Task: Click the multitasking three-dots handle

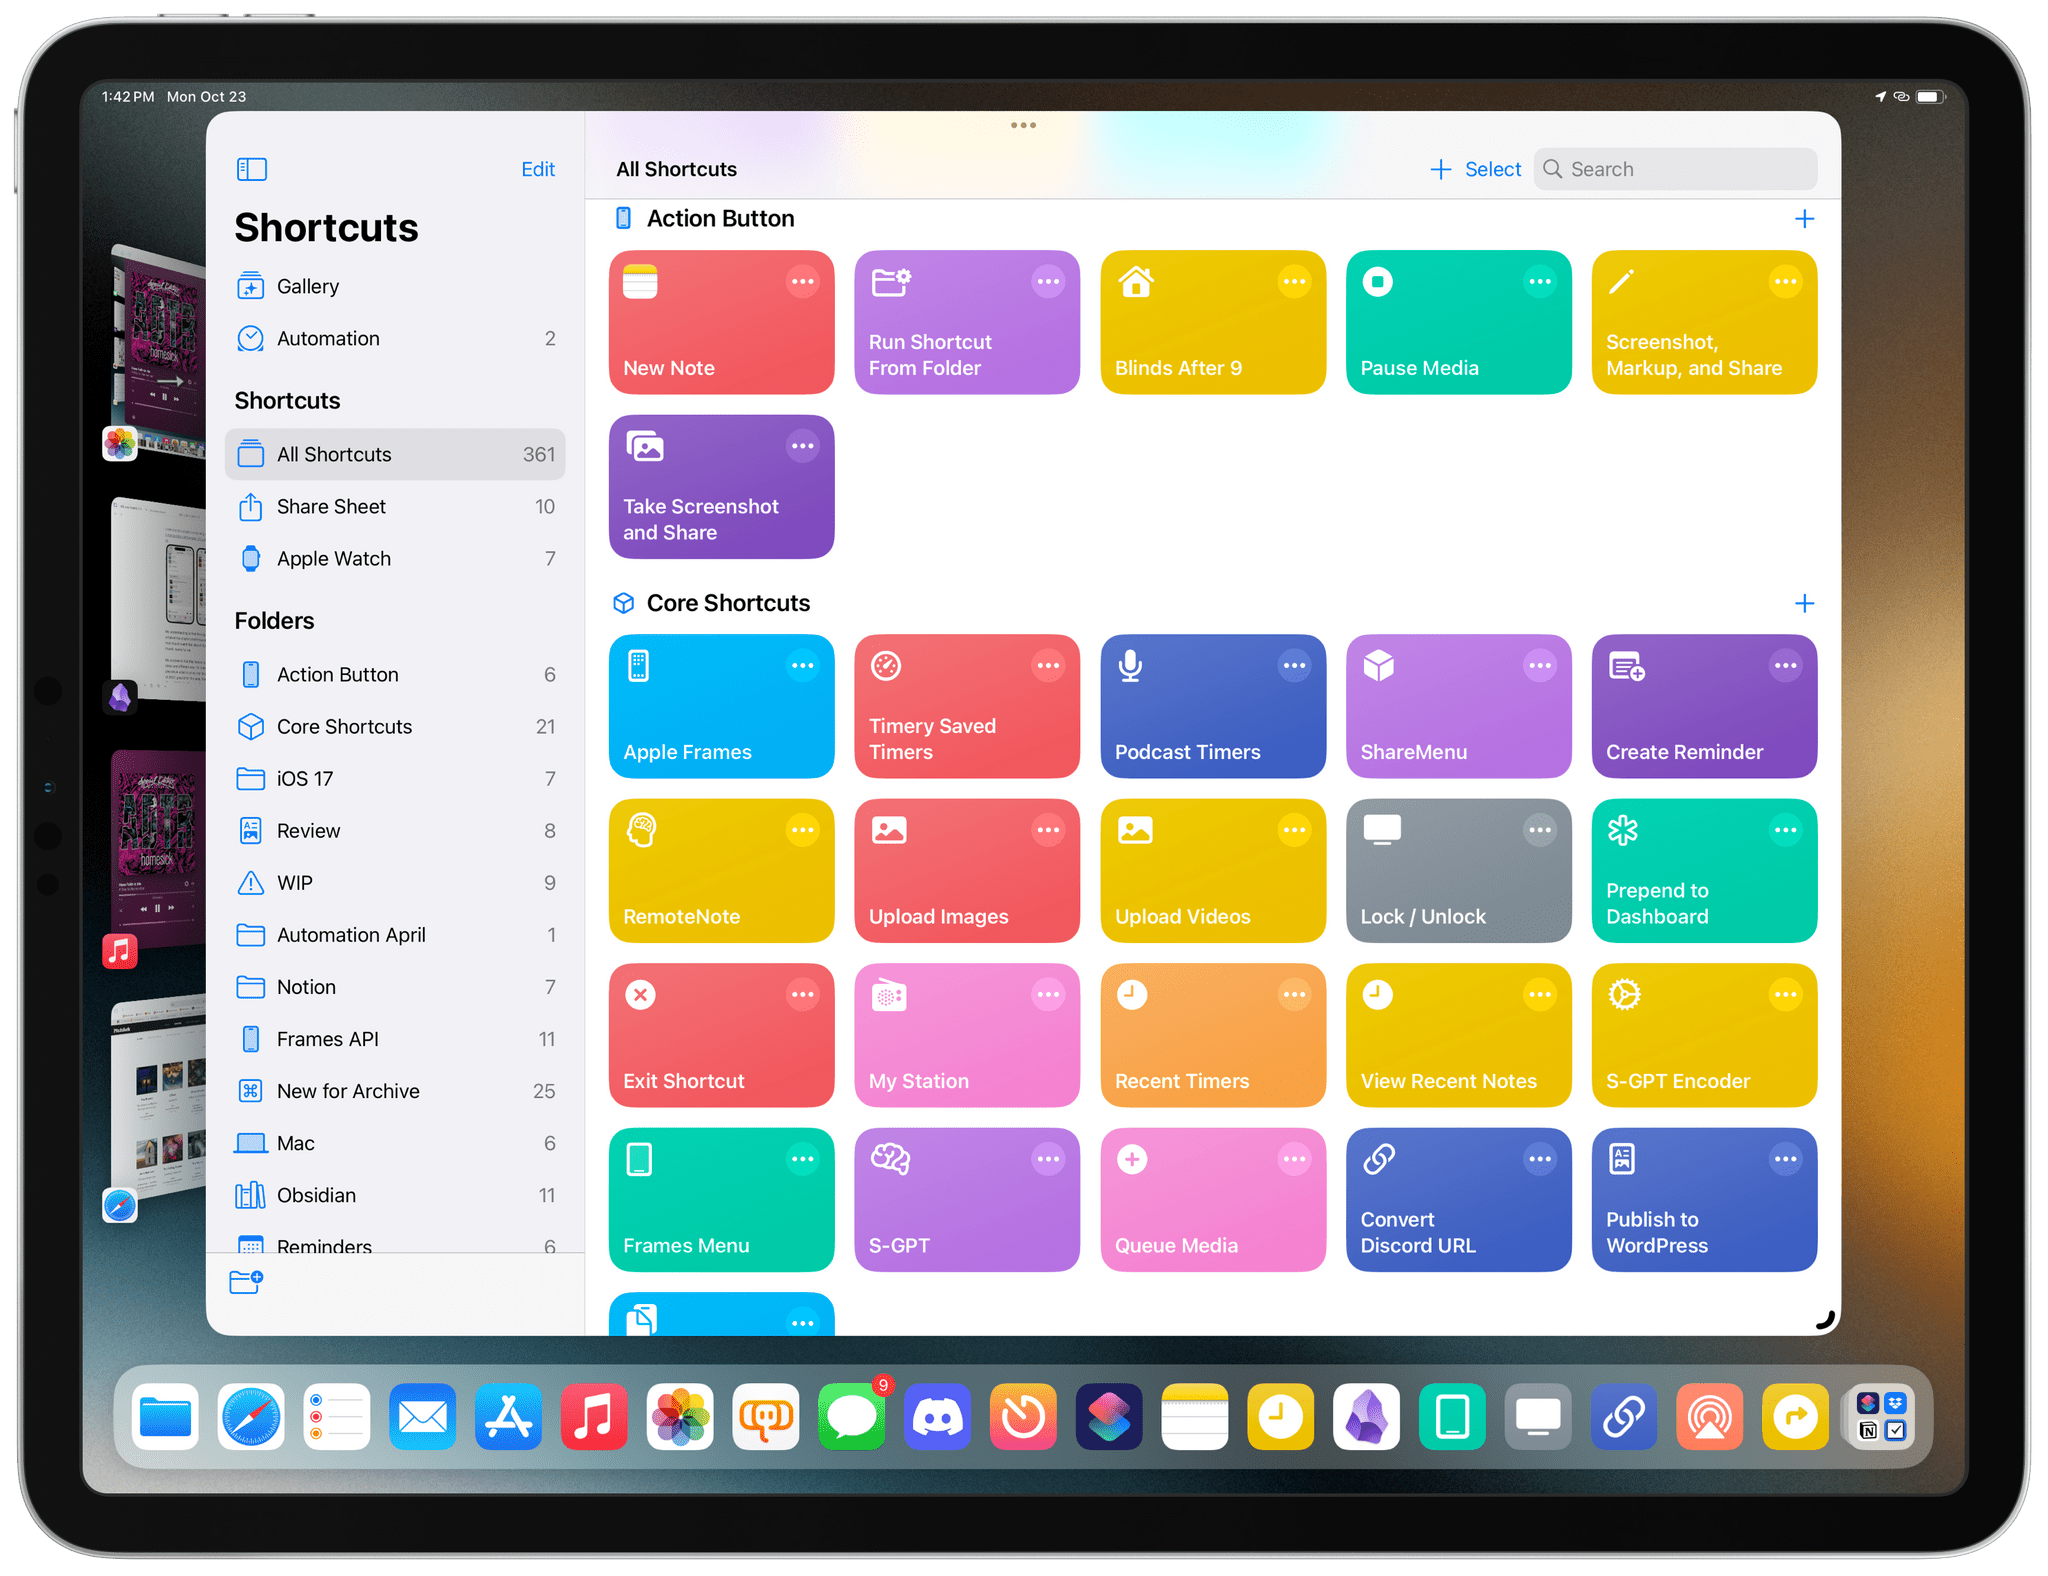Action: click(1023, 125)
